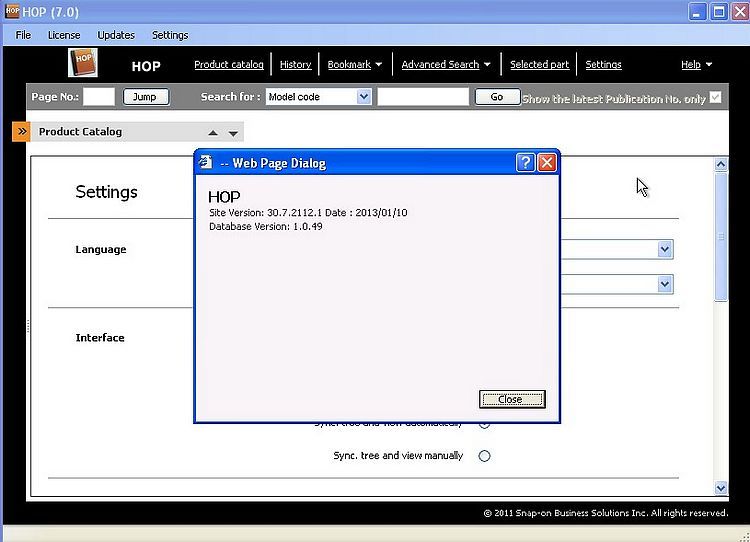This screenshot has width=750, height=542.
Task: Open the Settings link in navigation bar
Action: (603, 65)
